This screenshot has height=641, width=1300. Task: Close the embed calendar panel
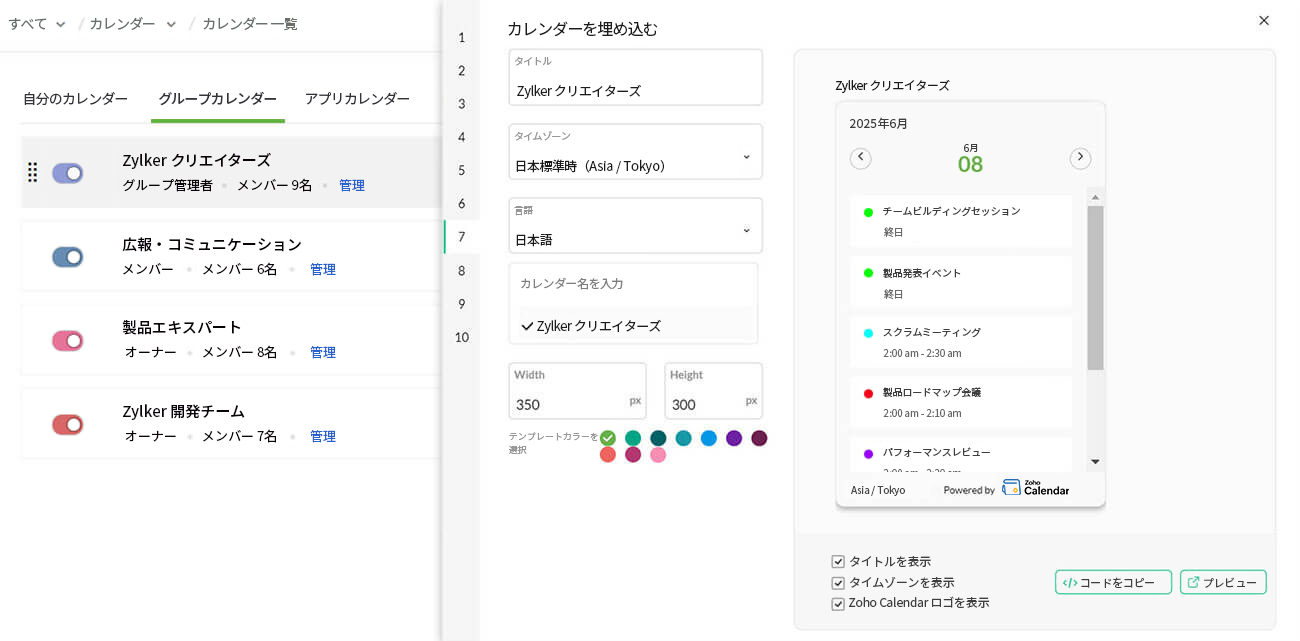(1264, 20)
